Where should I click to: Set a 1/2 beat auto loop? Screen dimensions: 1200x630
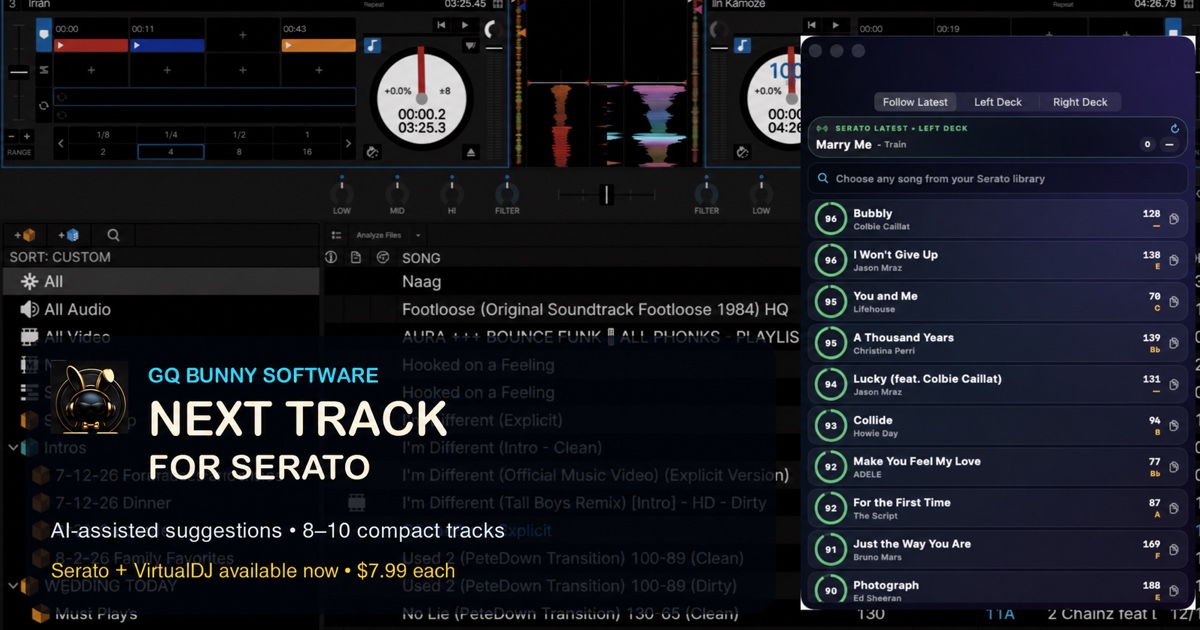239,135
